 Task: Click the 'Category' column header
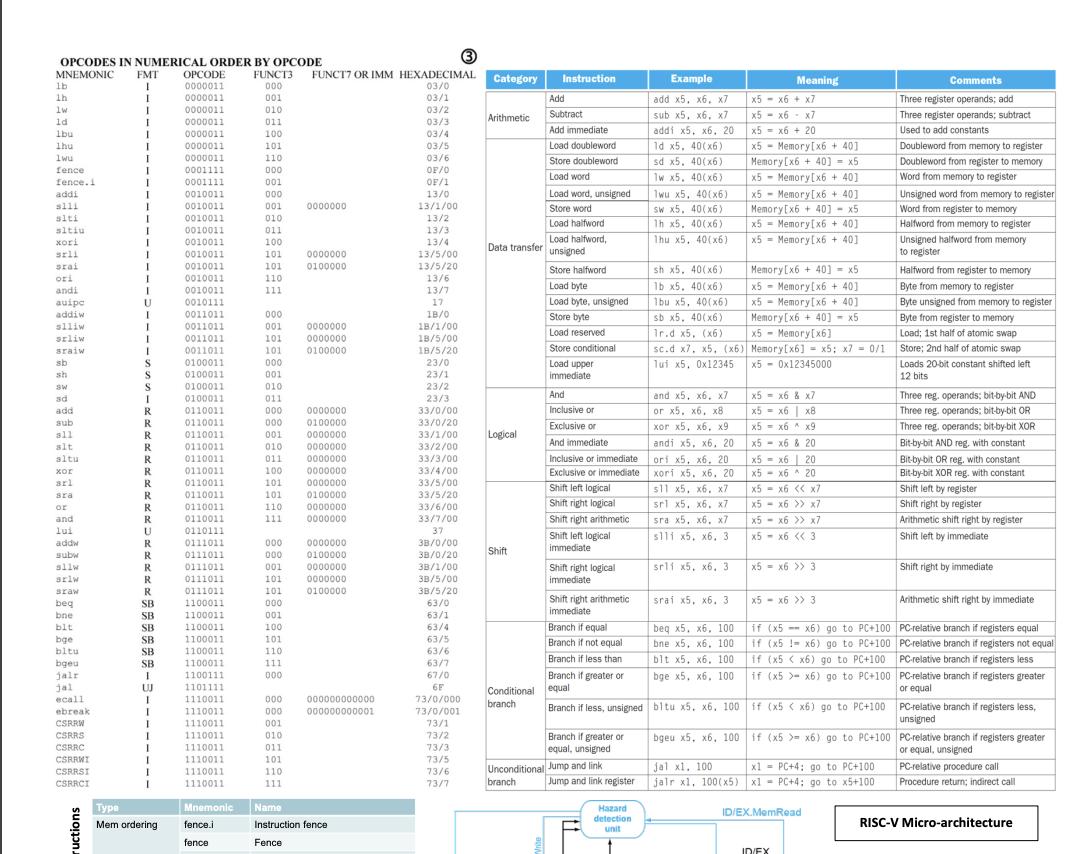coord(515,79)
